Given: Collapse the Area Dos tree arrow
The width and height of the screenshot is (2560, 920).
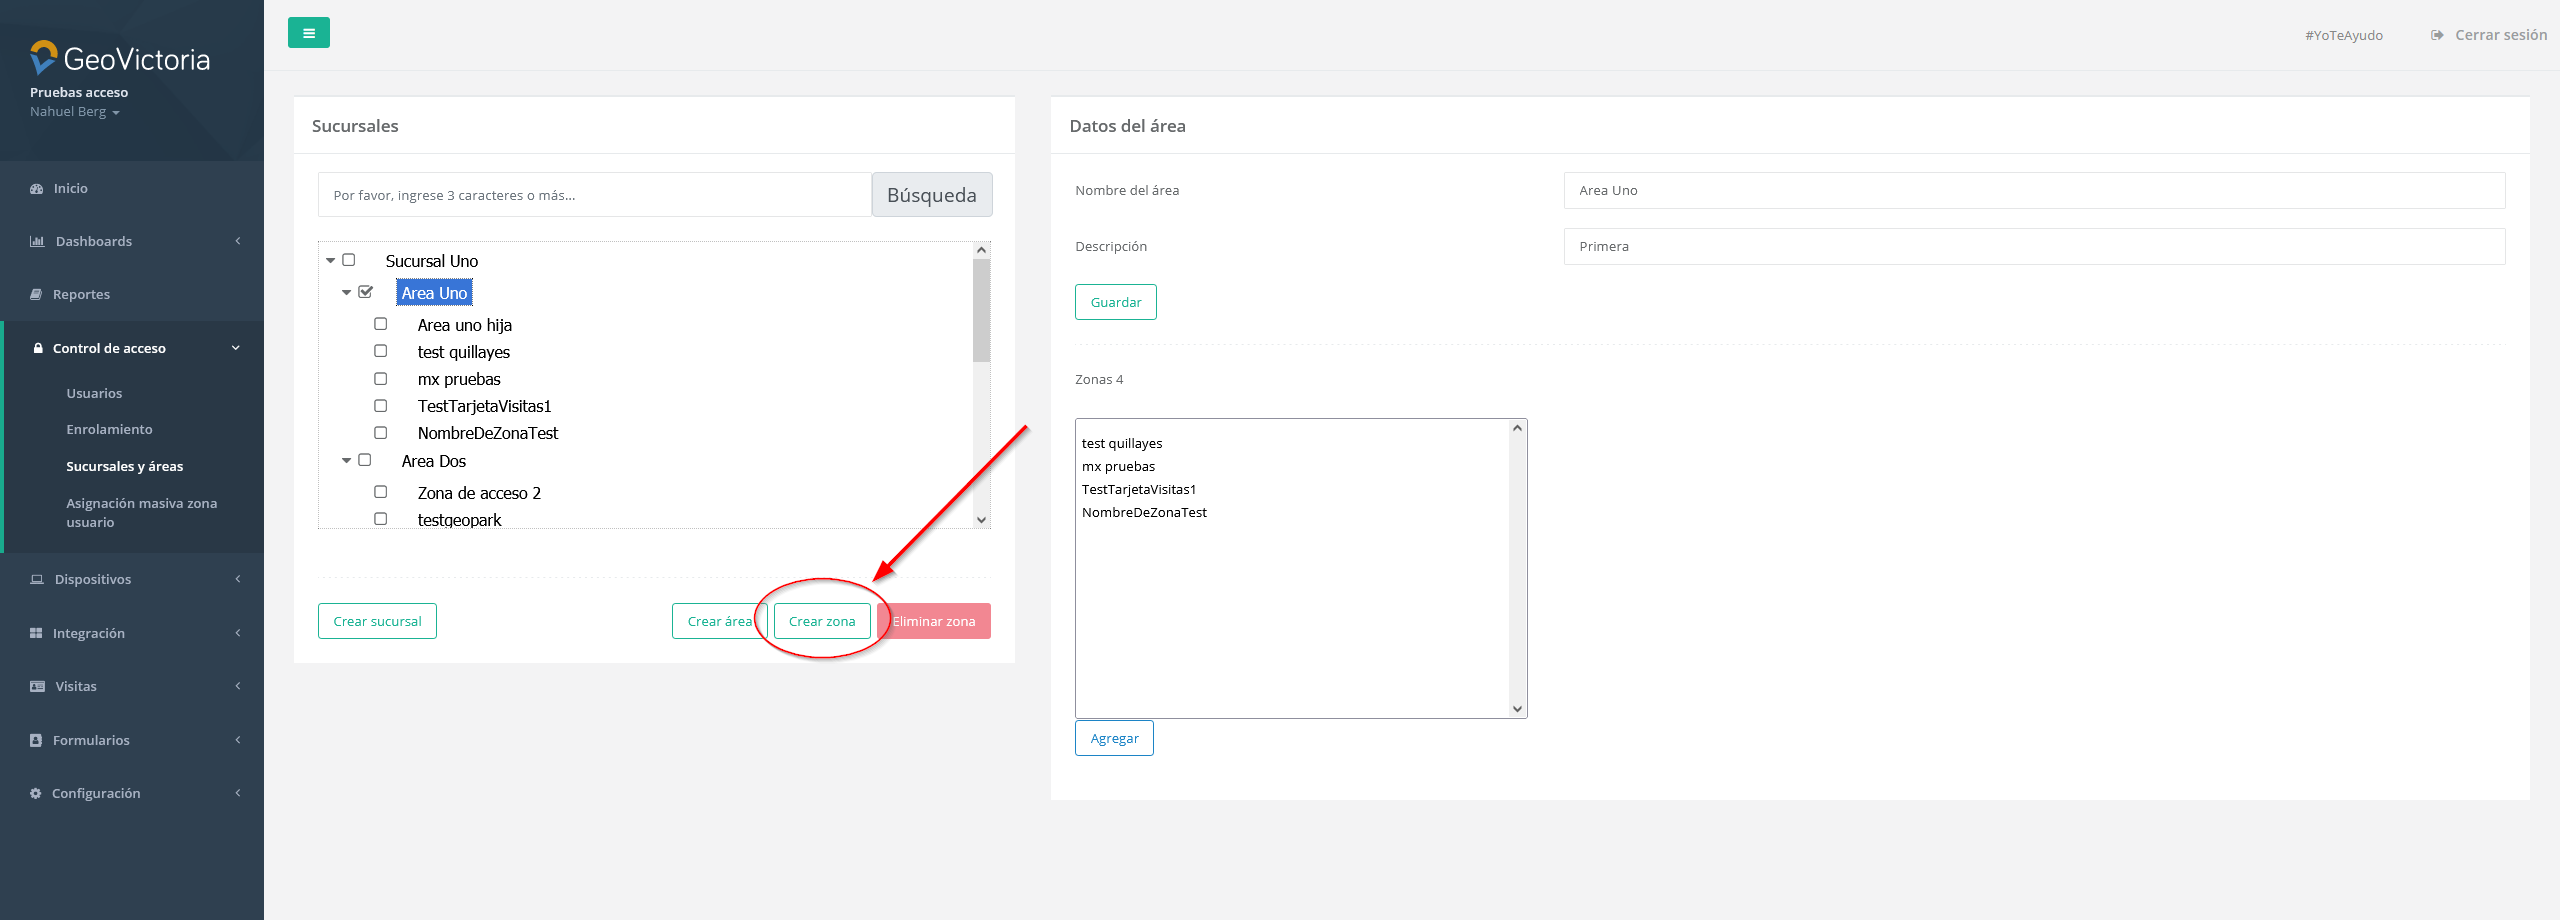Looking at the screenshot, I should click(347, 460).
